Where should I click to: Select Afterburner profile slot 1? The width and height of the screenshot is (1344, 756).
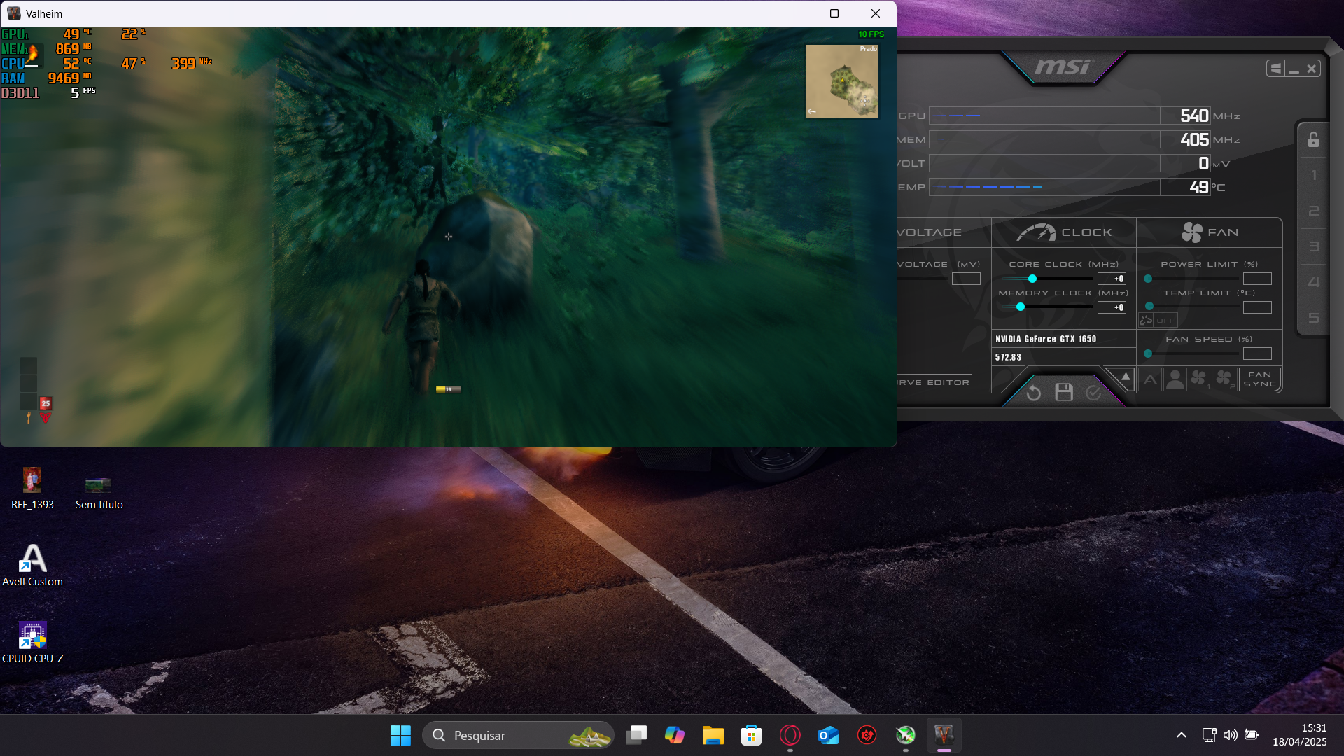coord(1314,176)
